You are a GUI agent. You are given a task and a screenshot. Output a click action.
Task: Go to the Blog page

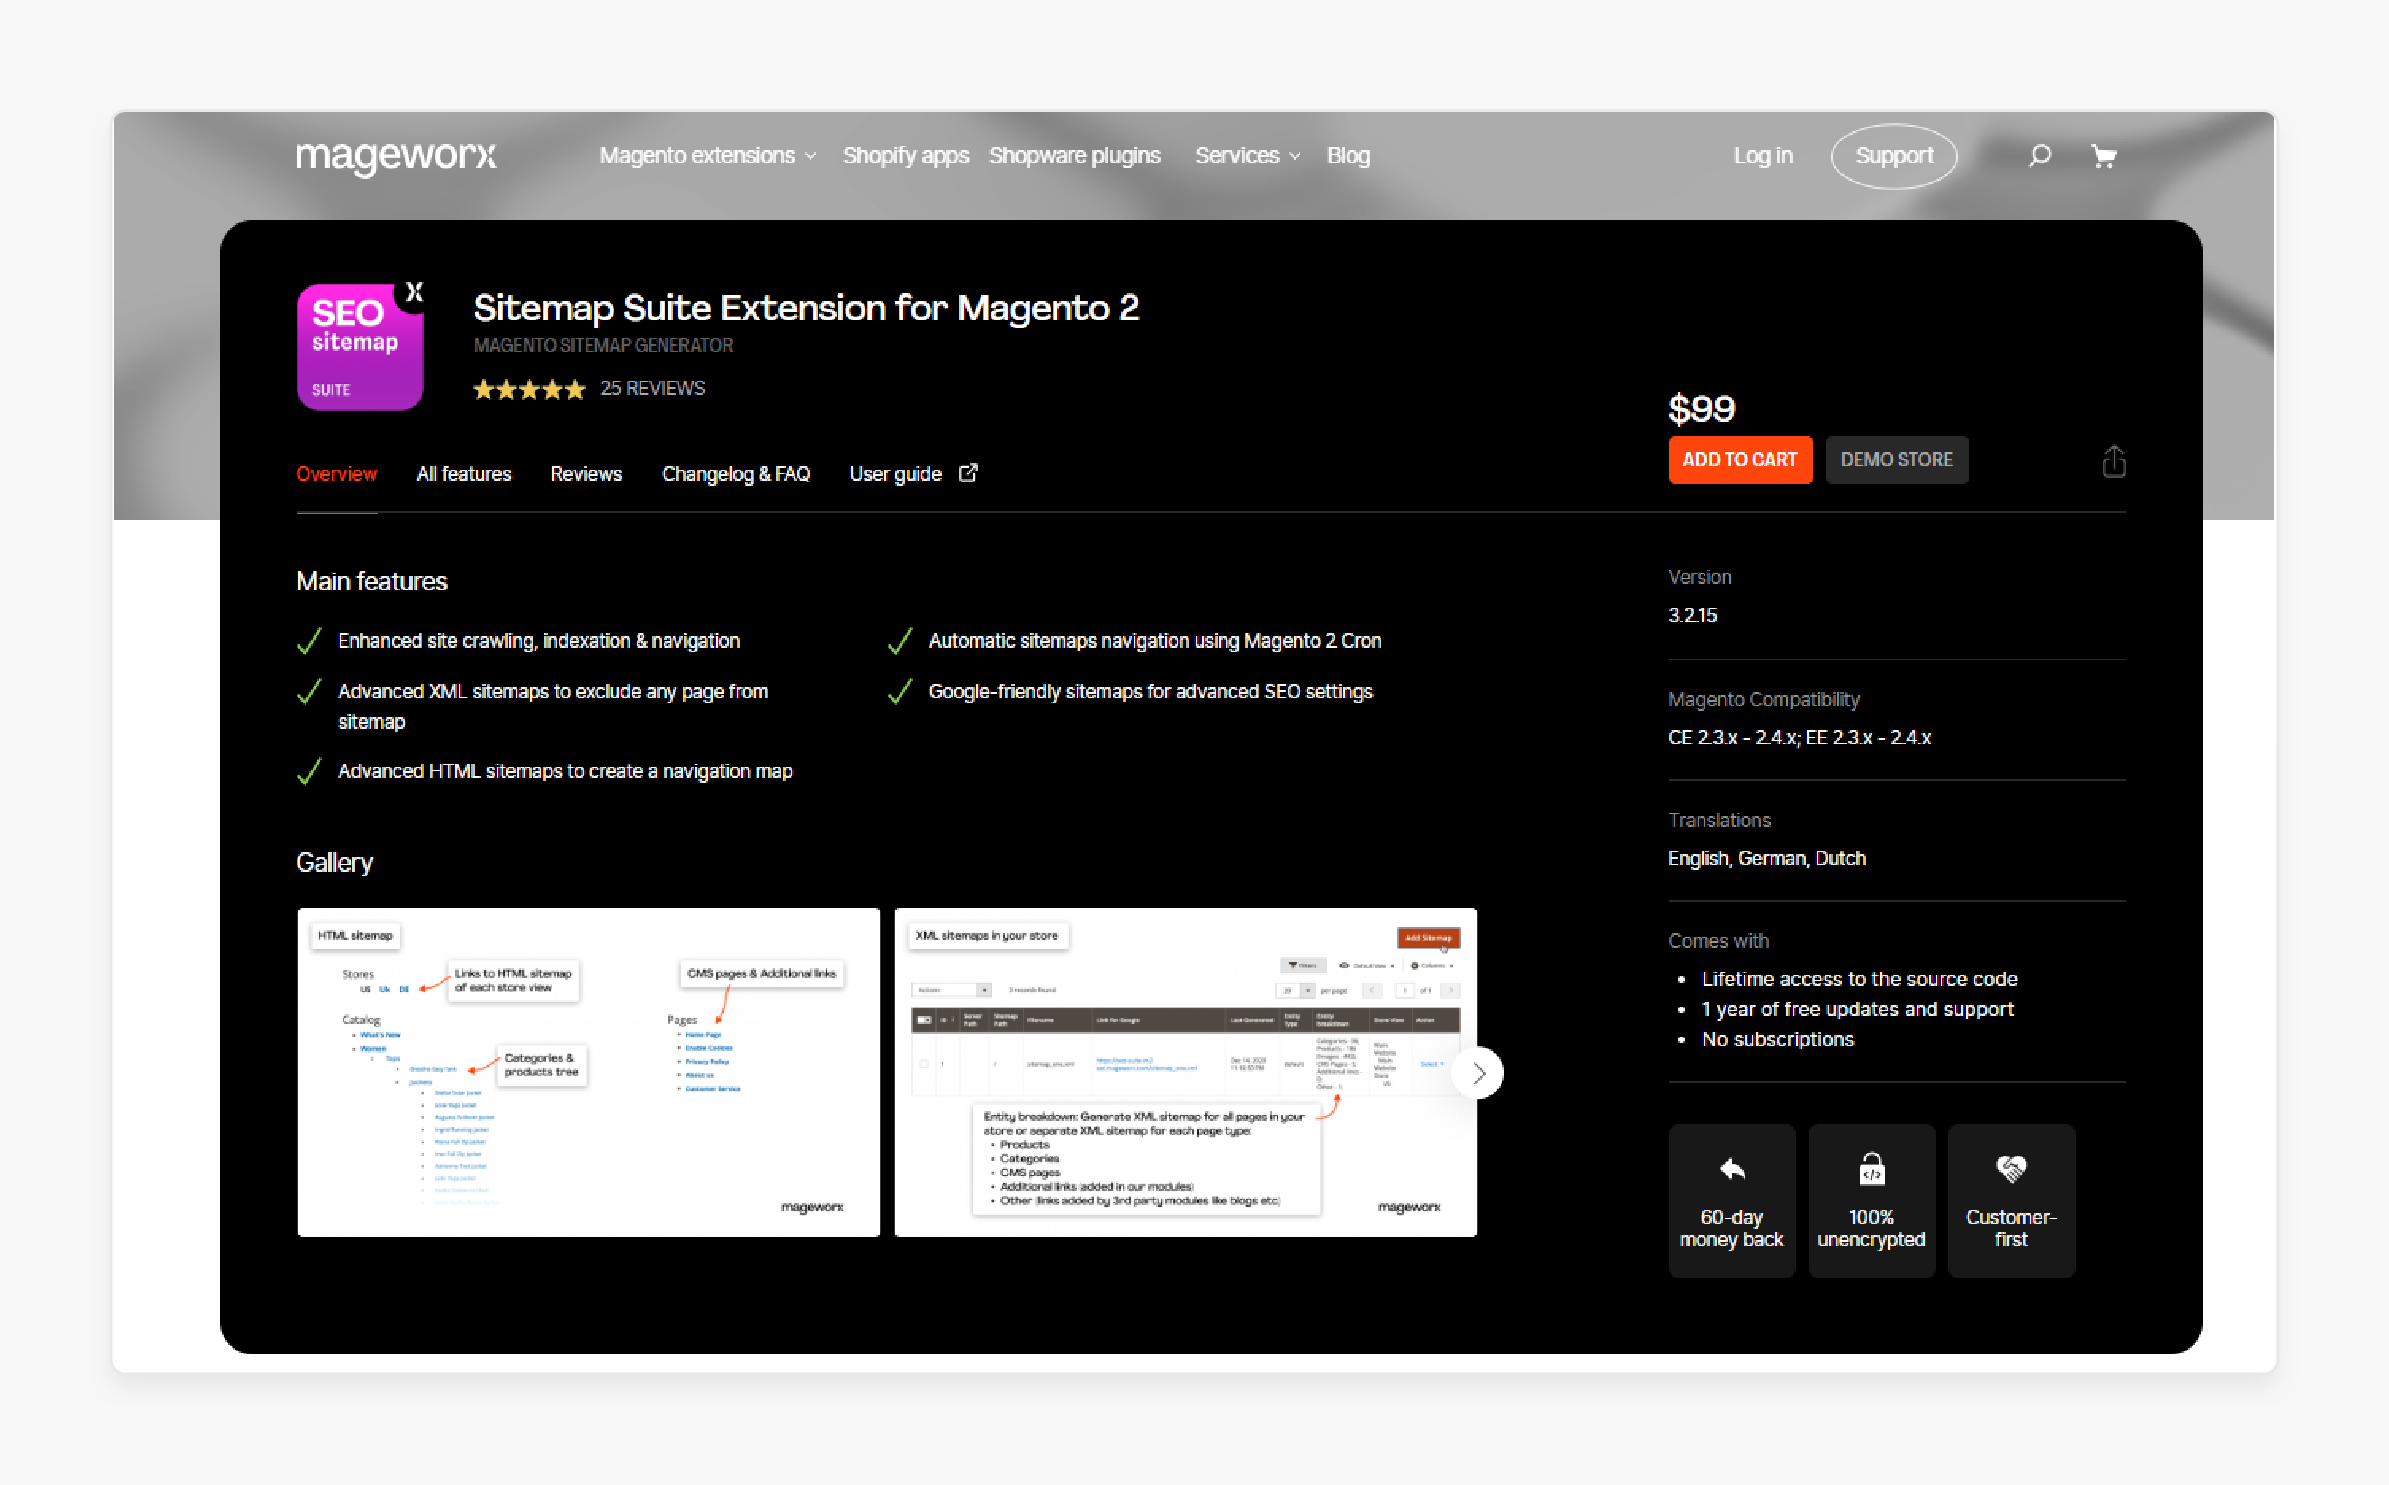(1348, 156)
